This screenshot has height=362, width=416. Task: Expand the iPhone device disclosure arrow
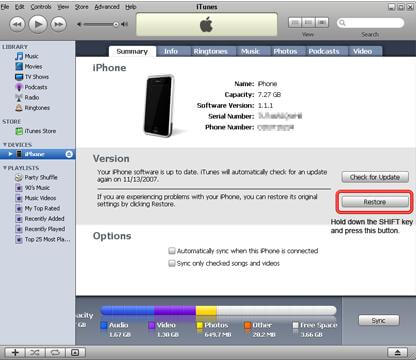point(10,154)
